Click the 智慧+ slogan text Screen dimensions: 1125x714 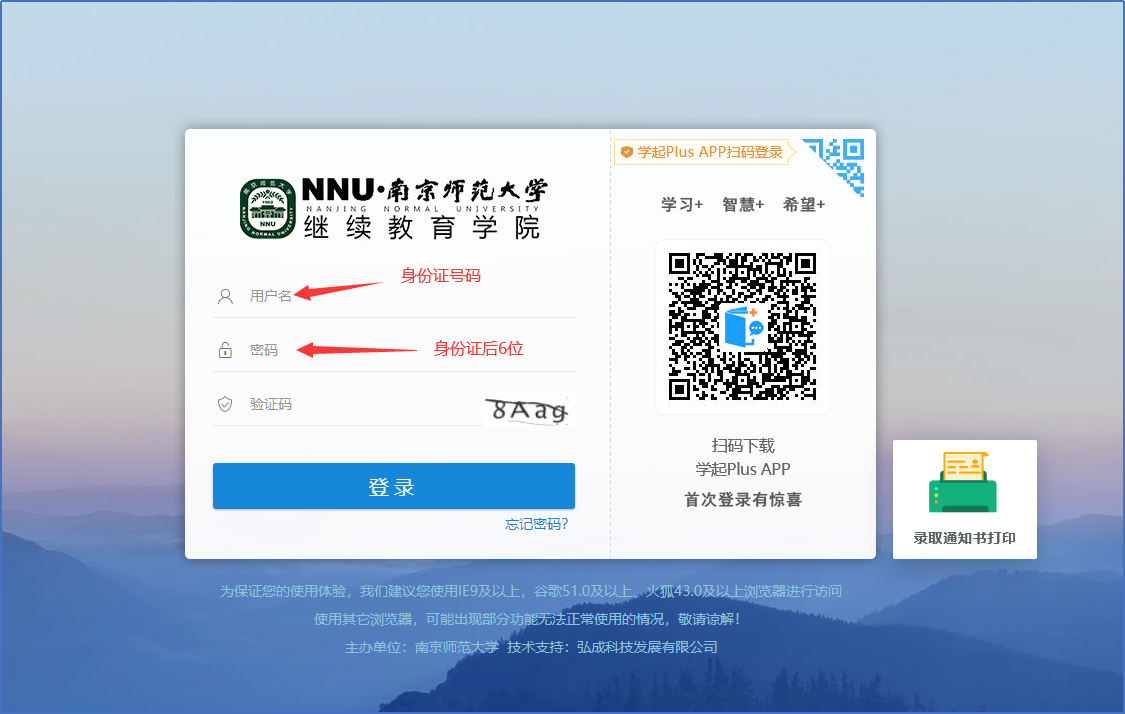pyautogui.click(x=743, y=205)
